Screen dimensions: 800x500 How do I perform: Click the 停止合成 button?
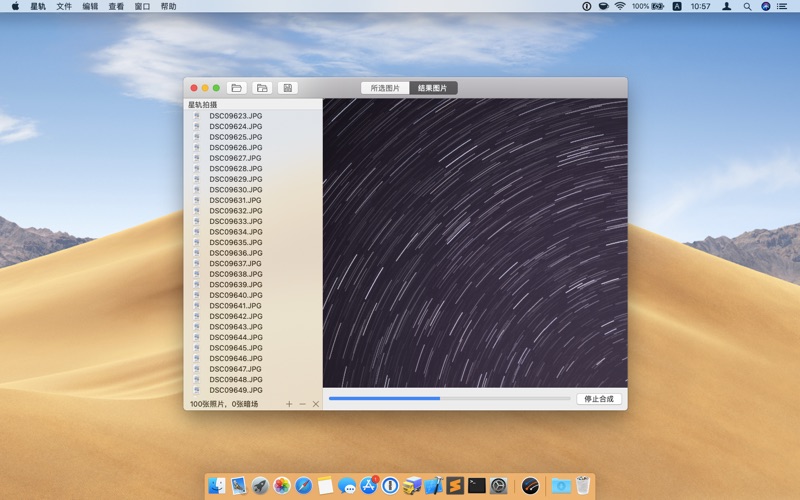point(599,399)
